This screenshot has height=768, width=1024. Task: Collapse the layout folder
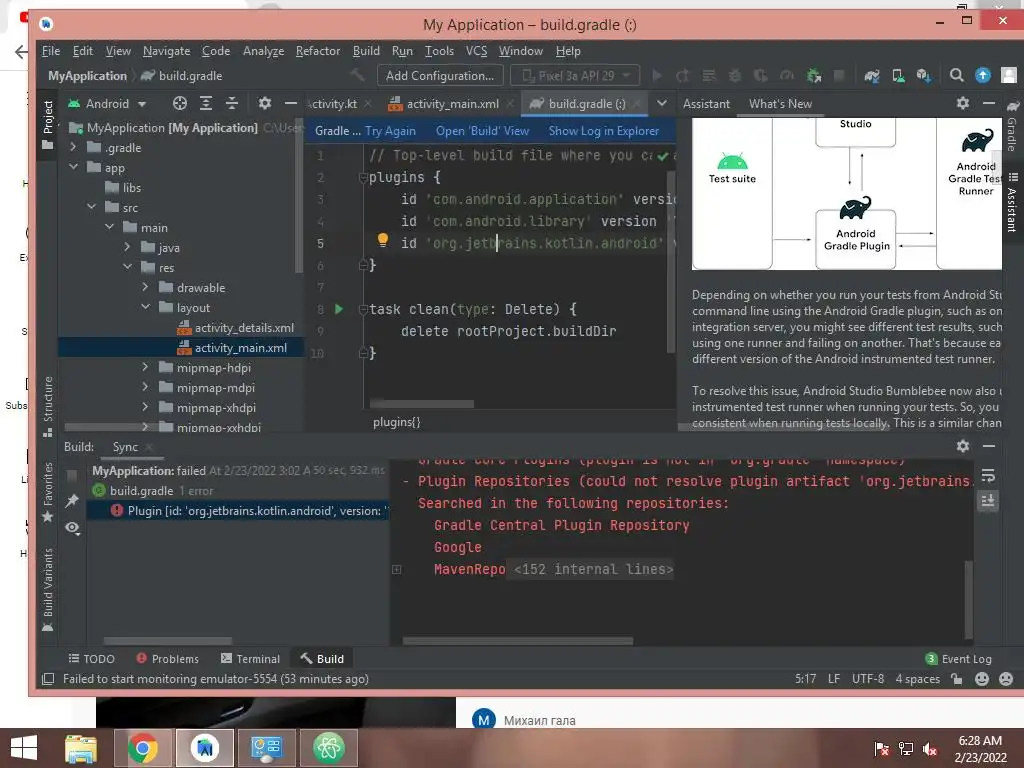[x=145, y=307]
